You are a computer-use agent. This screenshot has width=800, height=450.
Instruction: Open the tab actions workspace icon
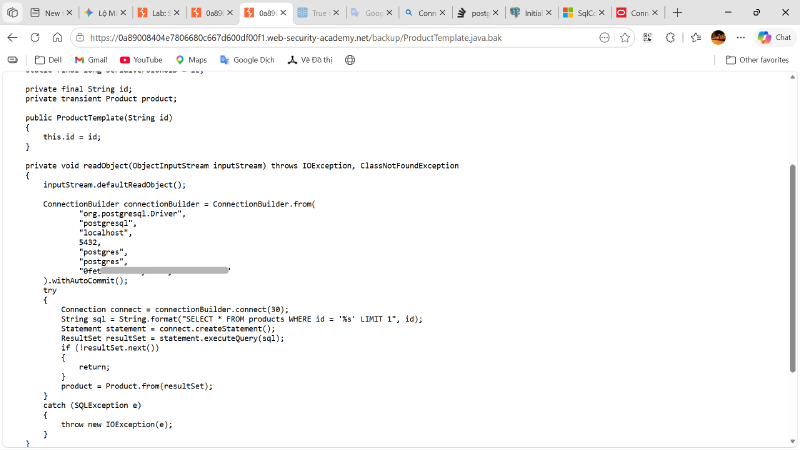coord(12,13)
